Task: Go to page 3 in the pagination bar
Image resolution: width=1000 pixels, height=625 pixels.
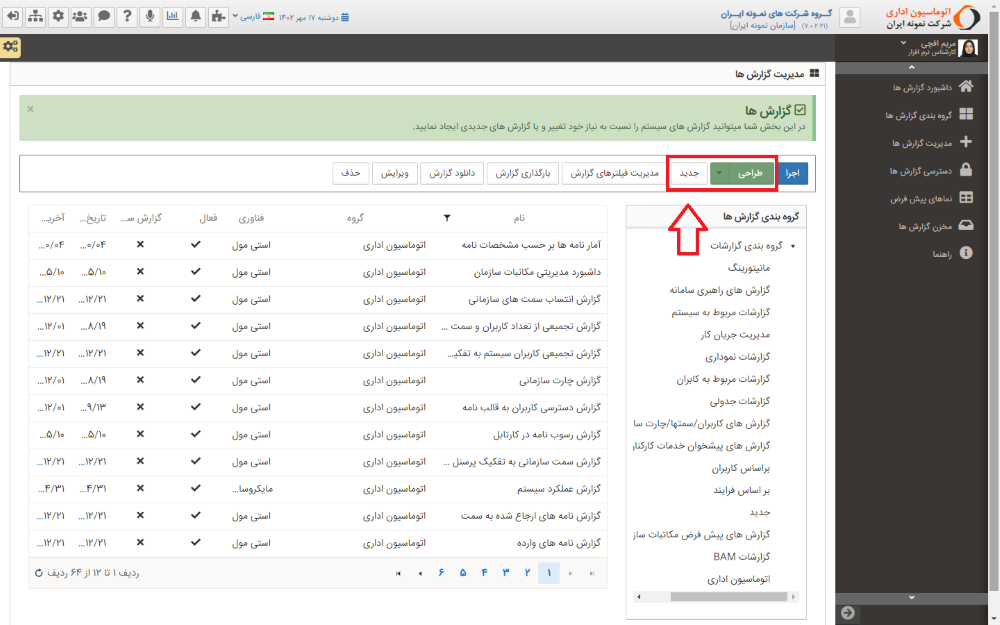Action: [504, 573]
